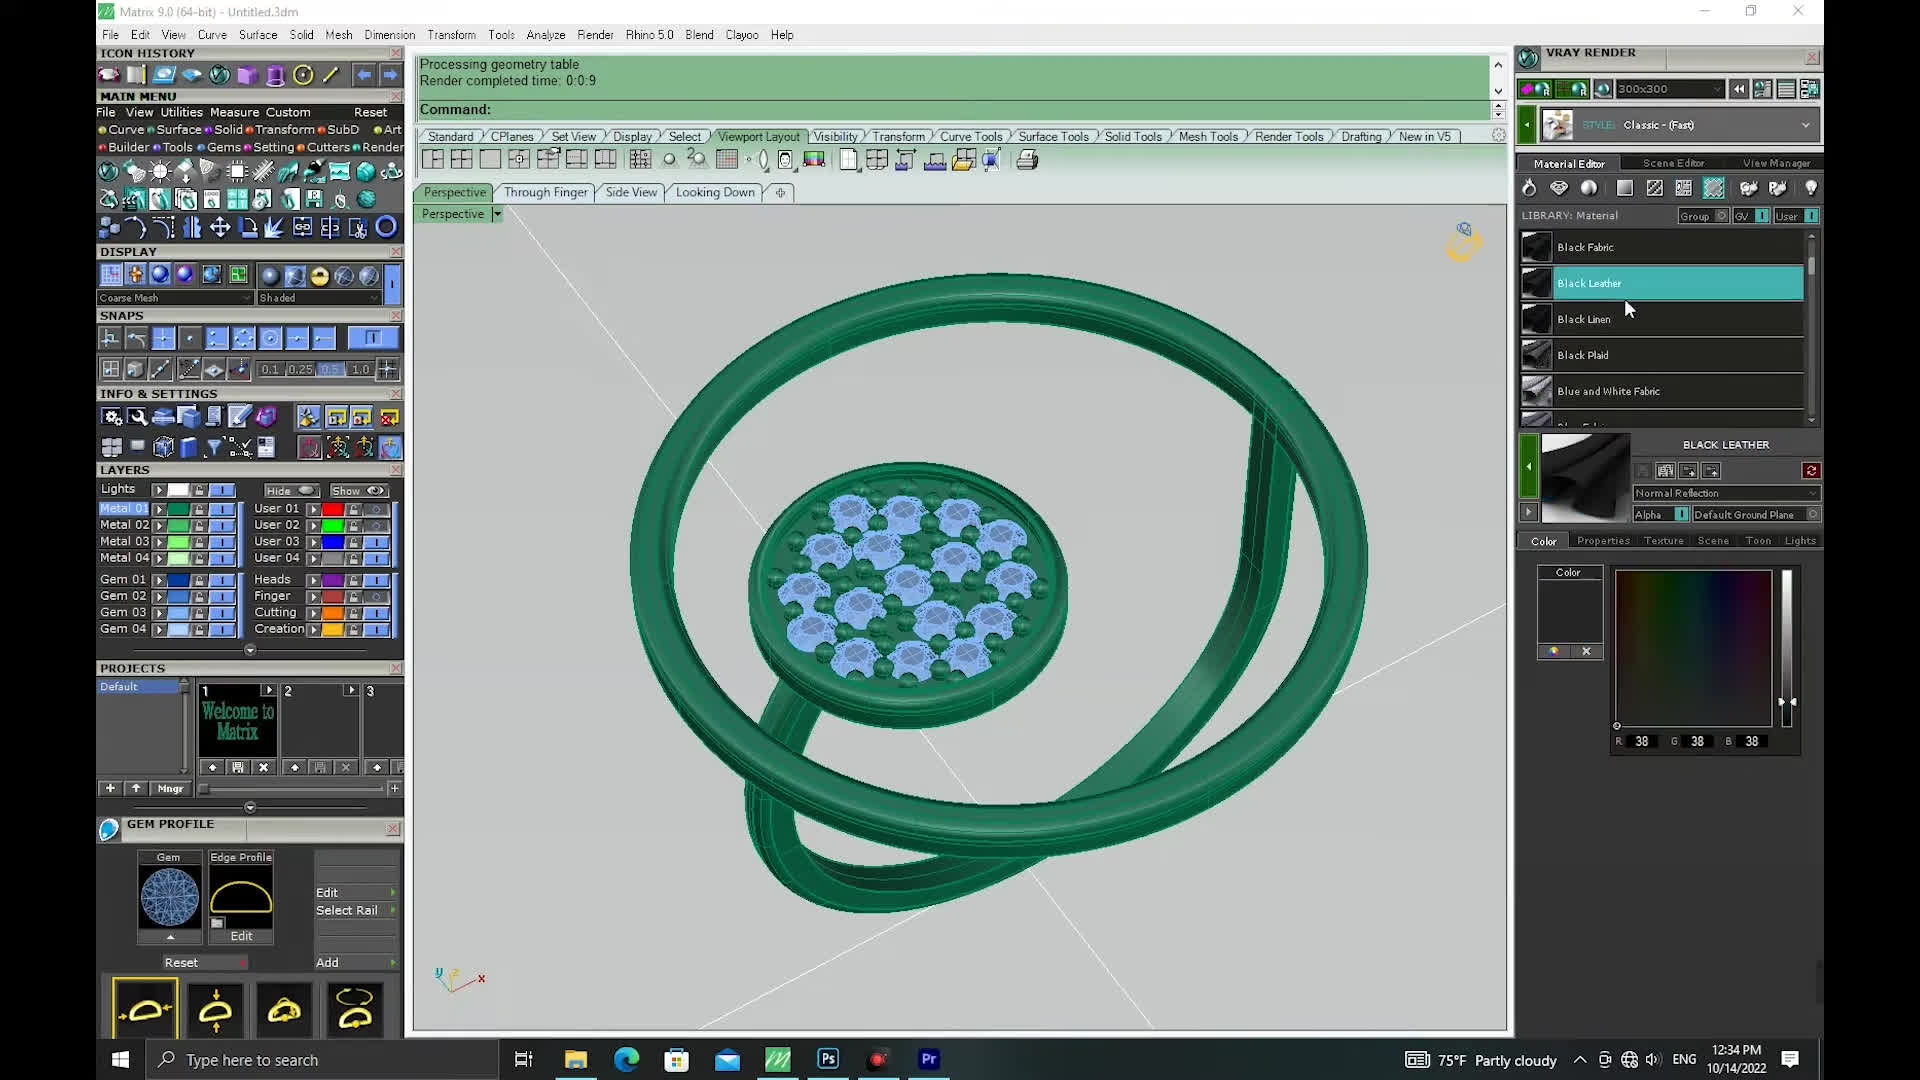
Task: Select the ring metal material icon
Action: coord(1529,188)
